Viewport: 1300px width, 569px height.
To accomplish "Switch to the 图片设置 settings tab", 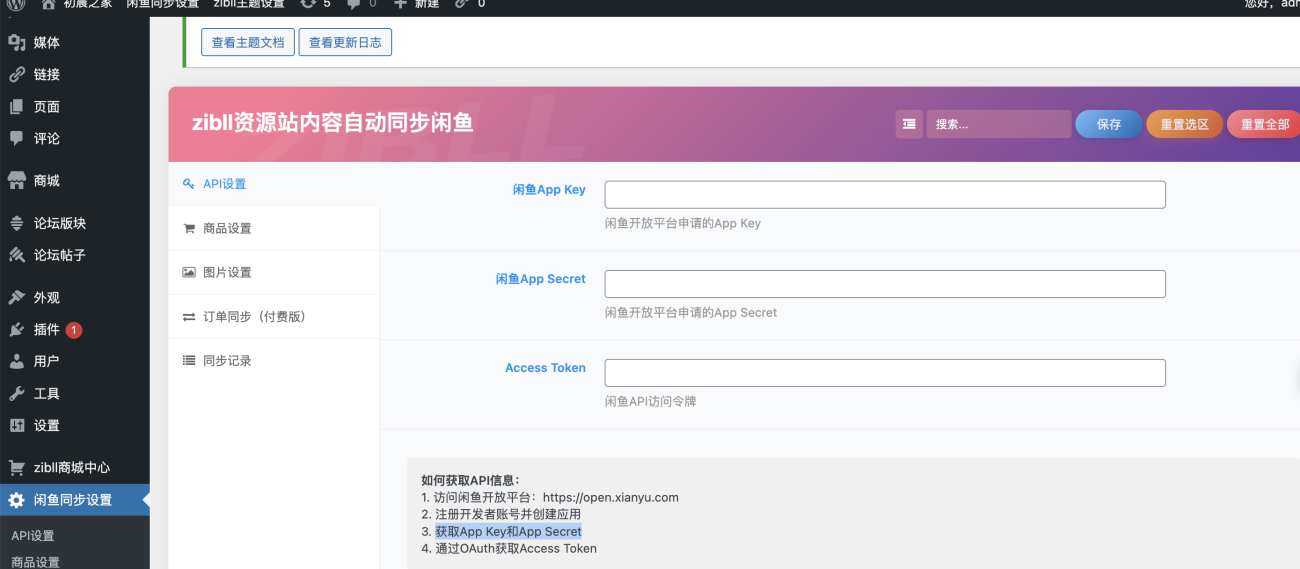I will click(x=227, y=272).
